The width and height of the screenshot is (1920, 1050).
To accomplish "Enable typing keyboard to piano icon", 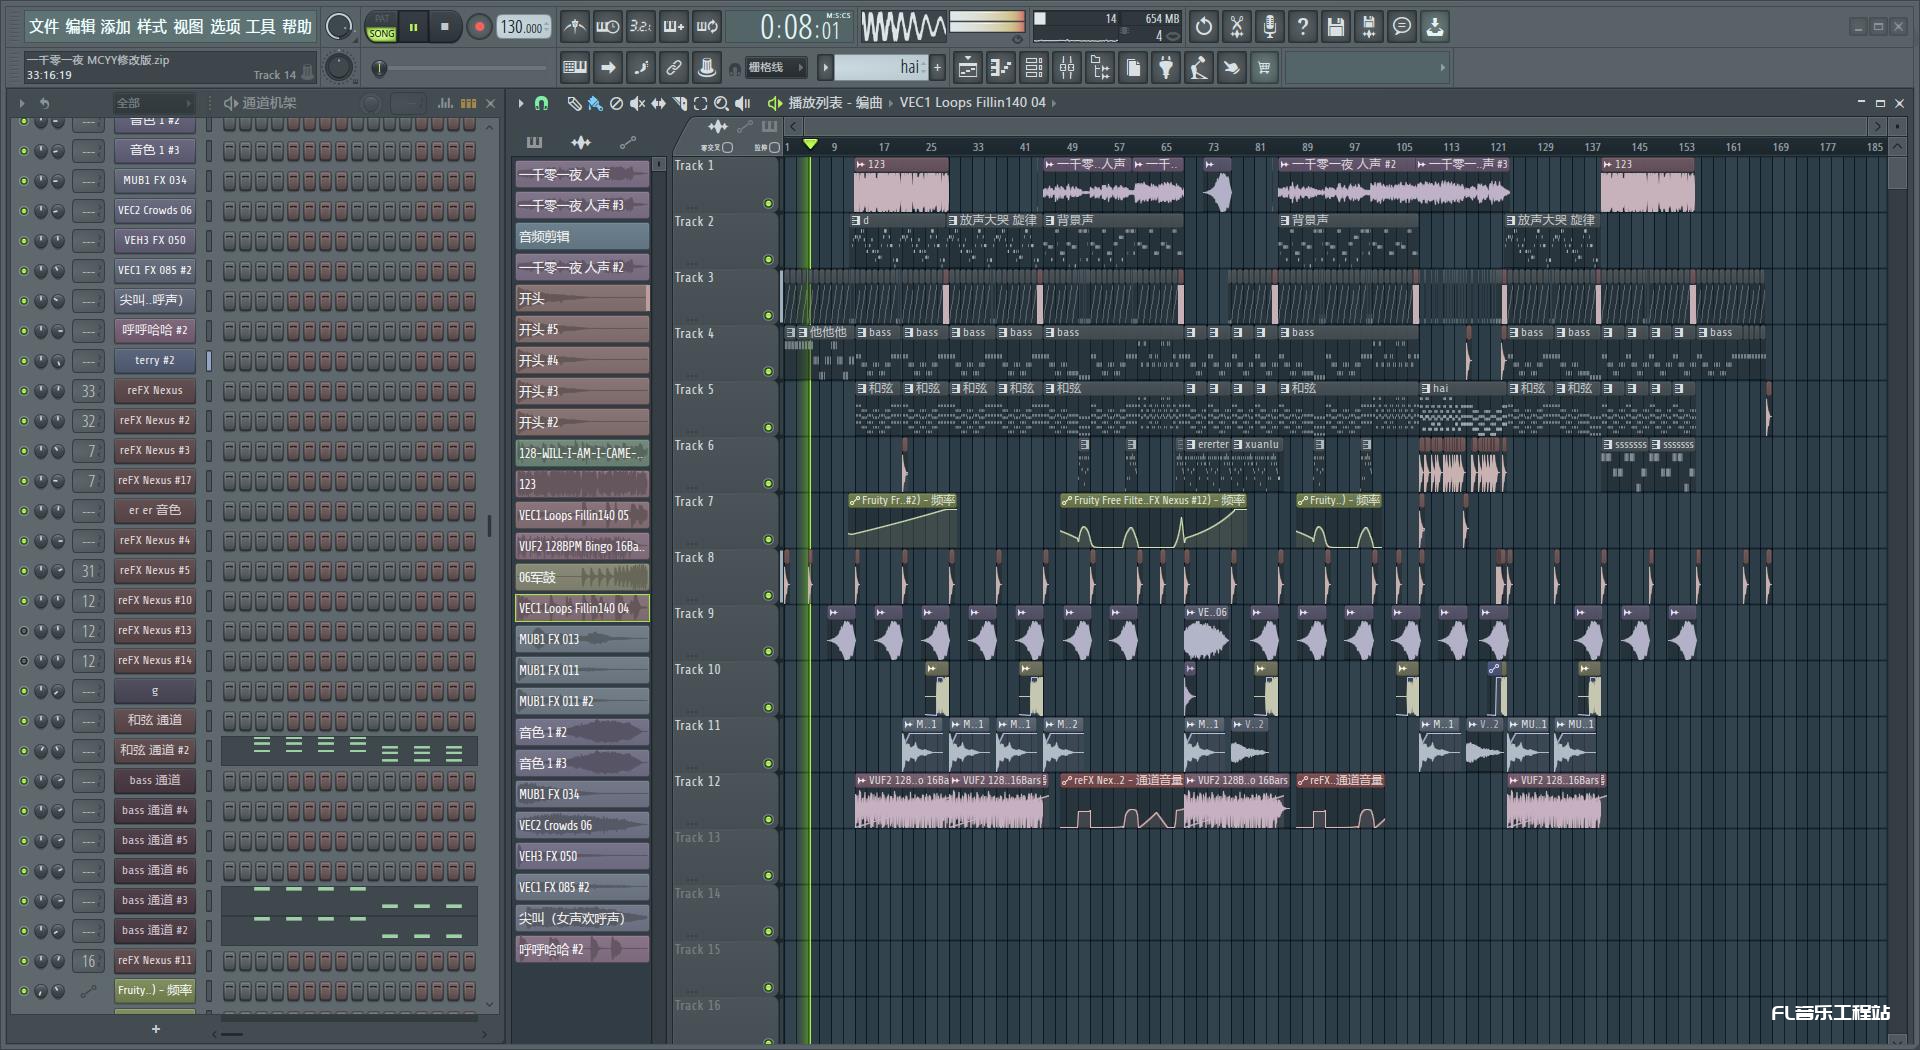I will tap(575, 68).
